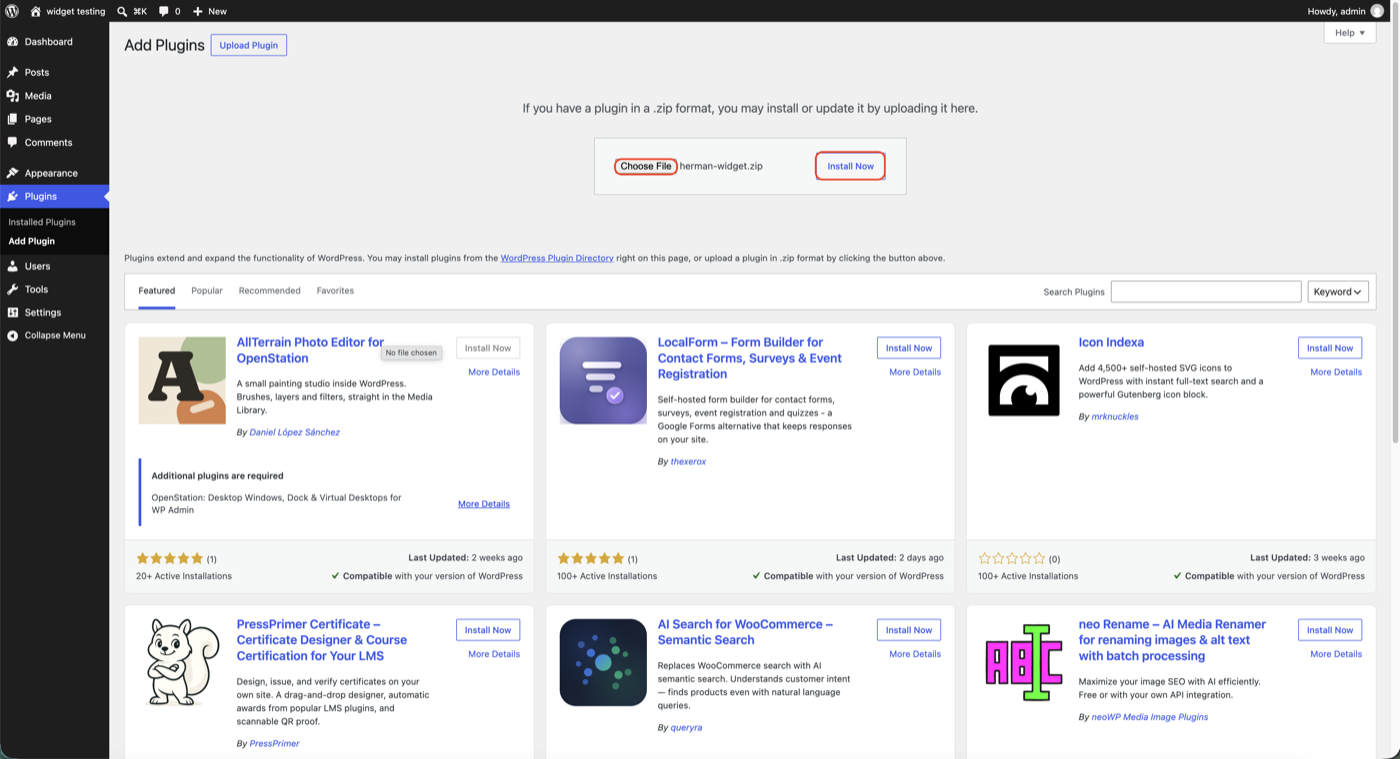
Task: Open author link Daniel López Sánchez
Action: (x=294, y=432)
